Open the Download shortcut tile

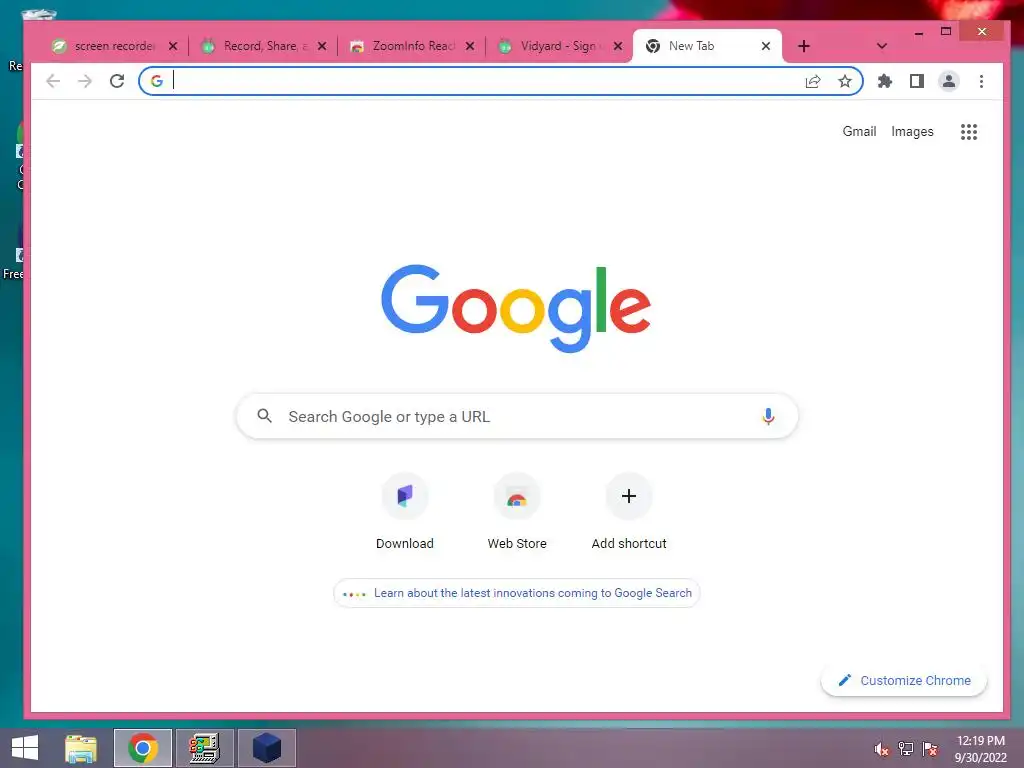[405, 513]
